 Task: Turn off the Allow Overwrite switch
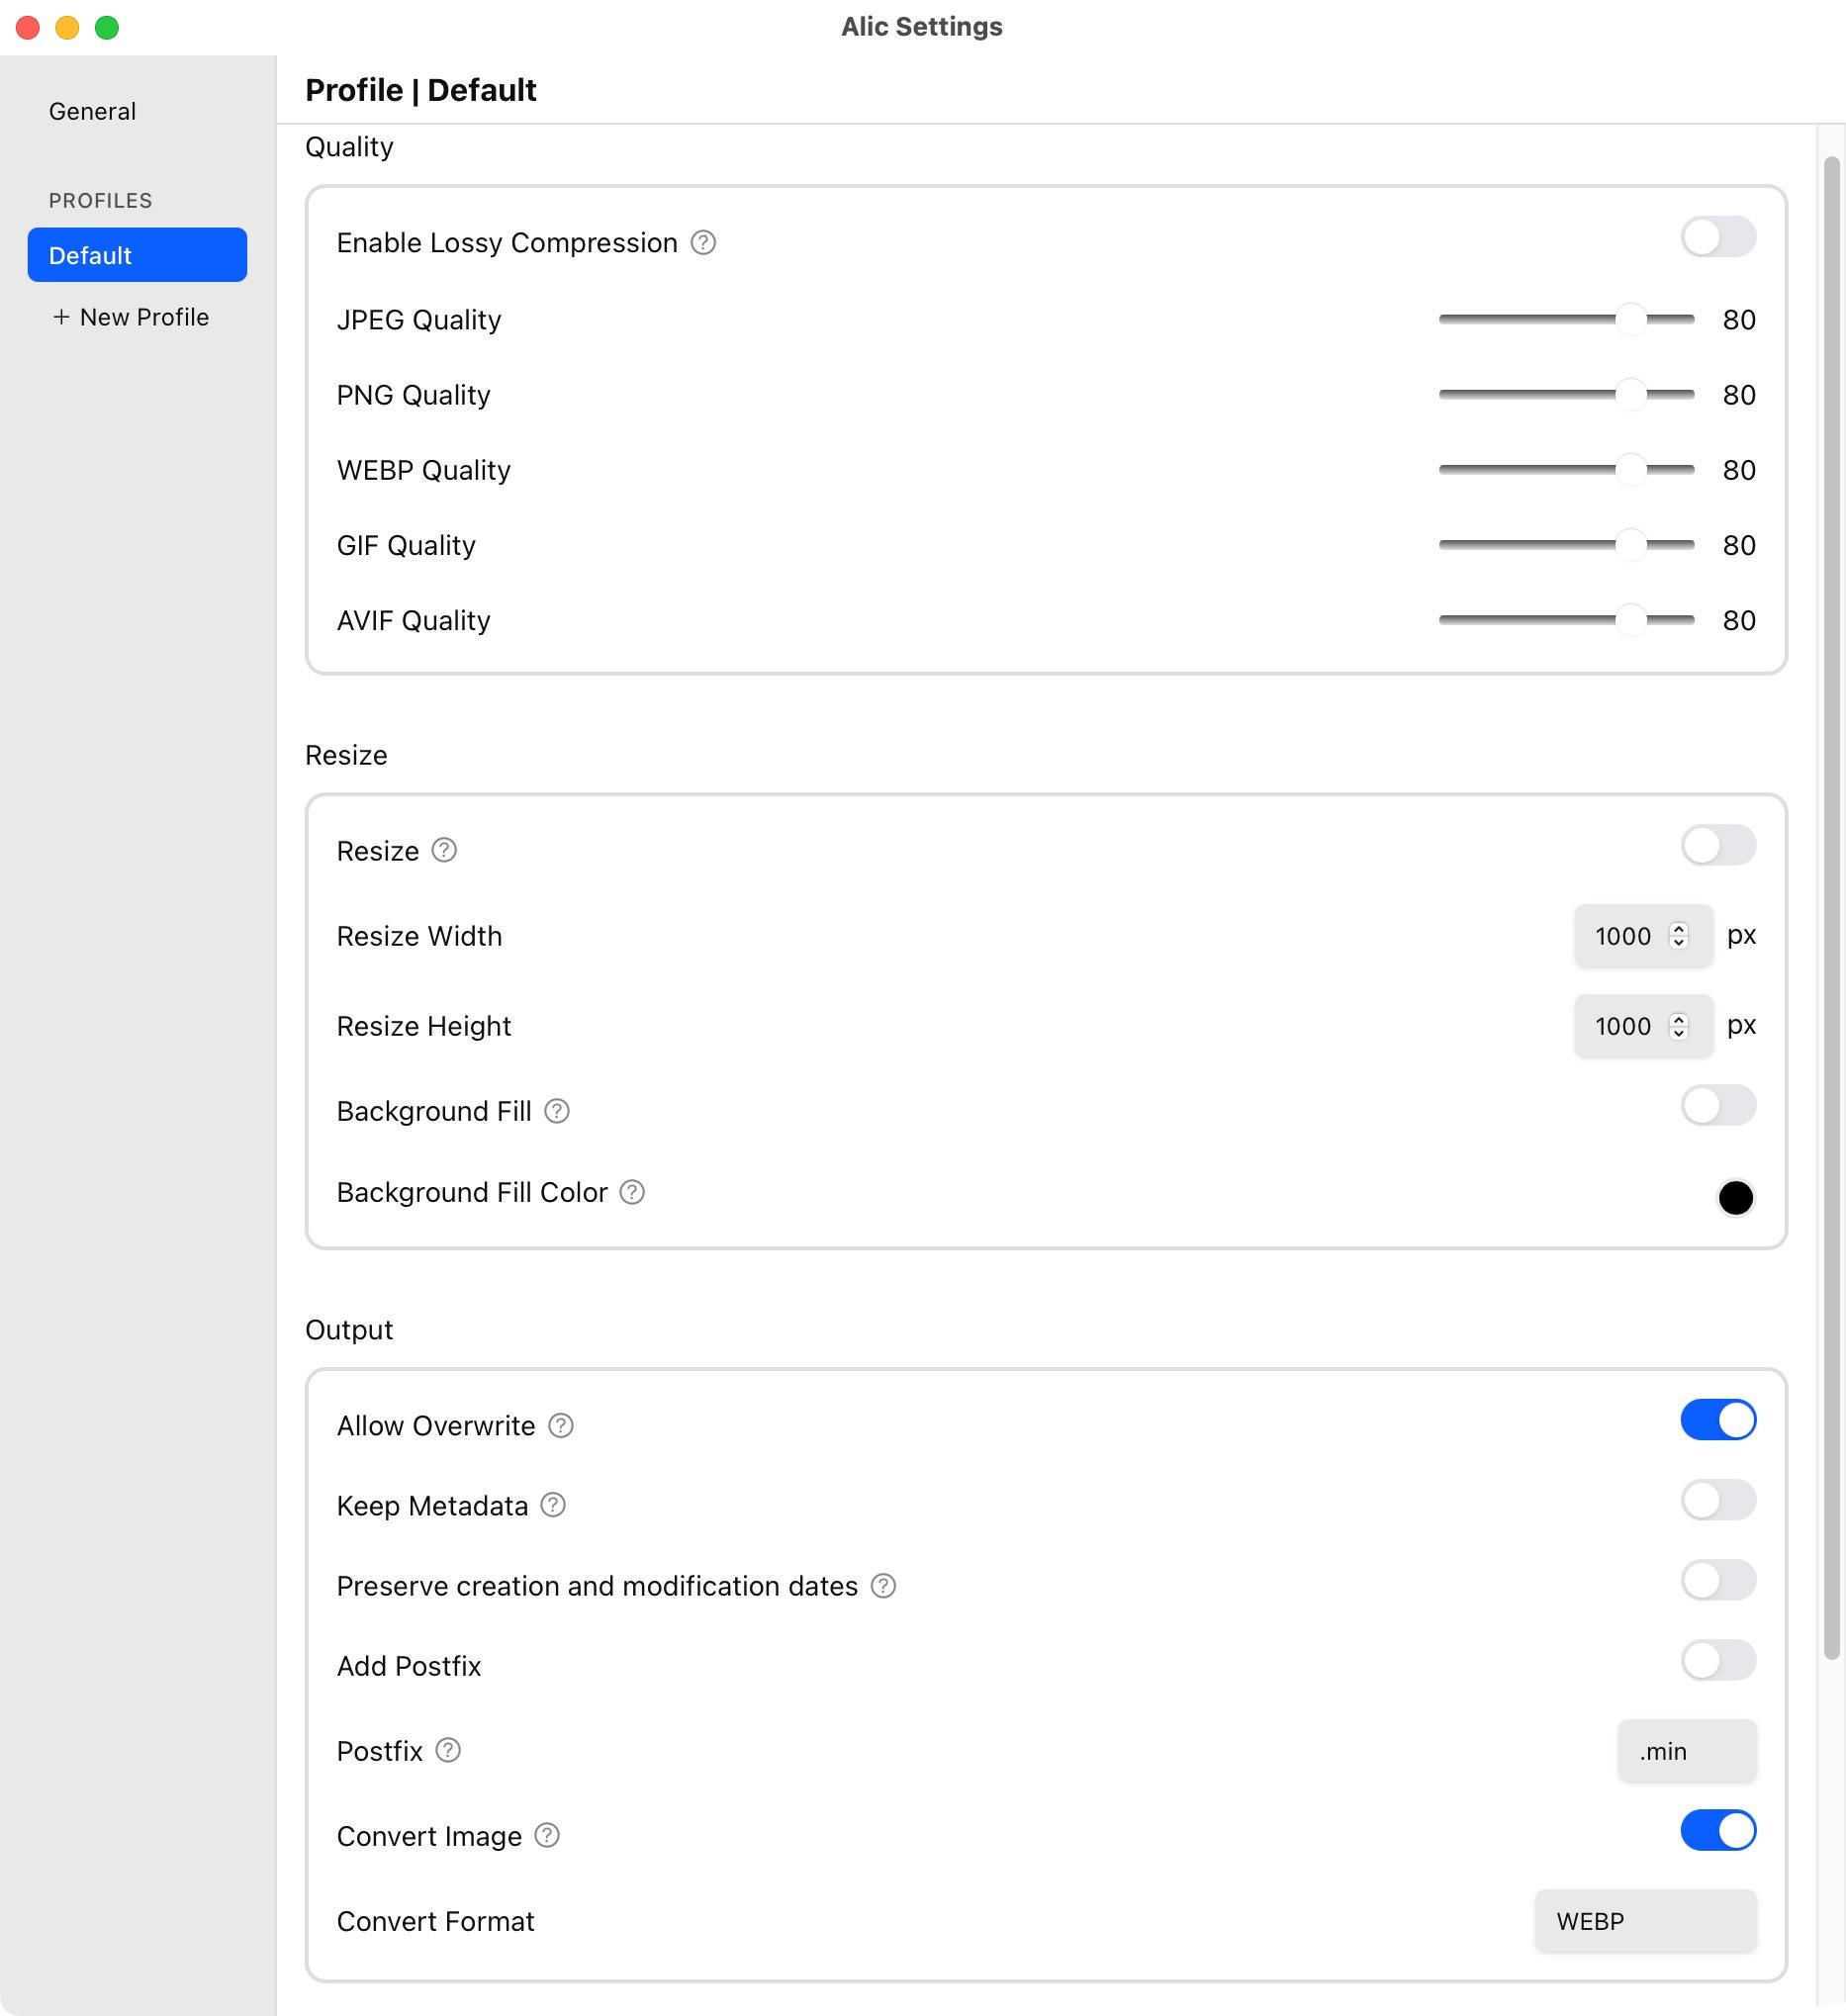(x=1718, y=1421)
